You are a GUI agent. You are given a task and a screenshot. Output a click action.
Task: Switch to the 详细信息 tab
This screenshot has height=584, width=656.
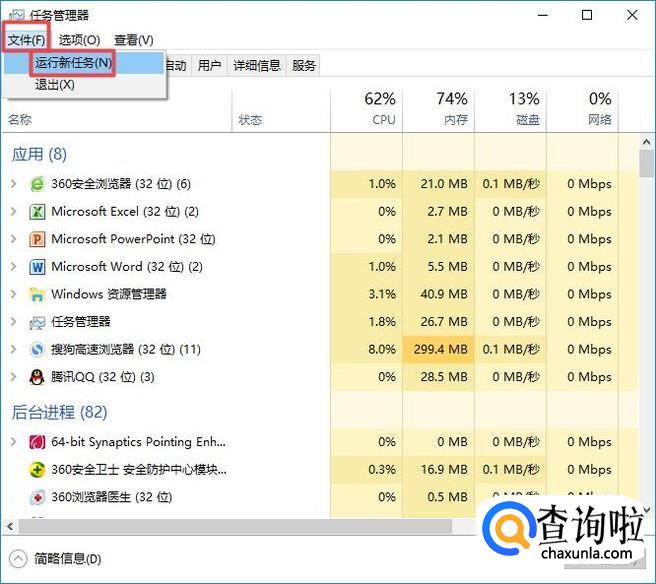click(256, 66)
